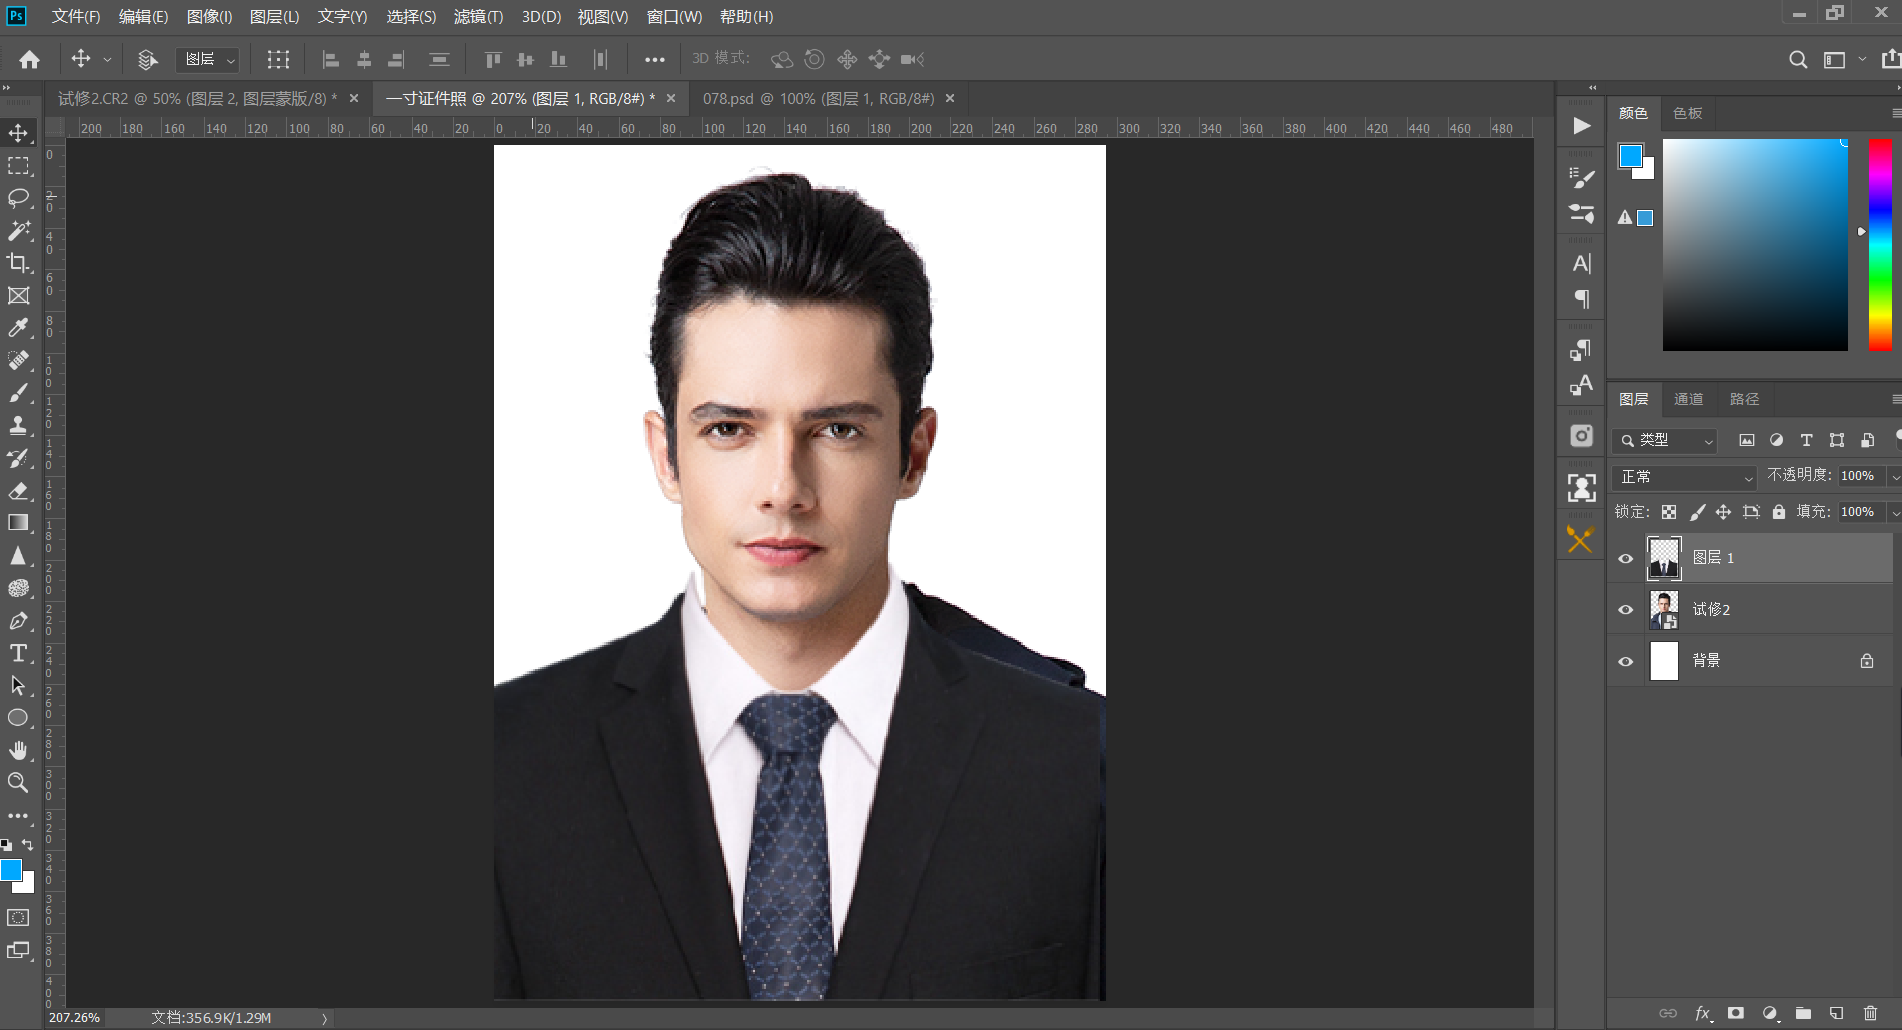Select the Eraser tool
Viewport: 1902px width, 1030px height.
pos(18,490)
